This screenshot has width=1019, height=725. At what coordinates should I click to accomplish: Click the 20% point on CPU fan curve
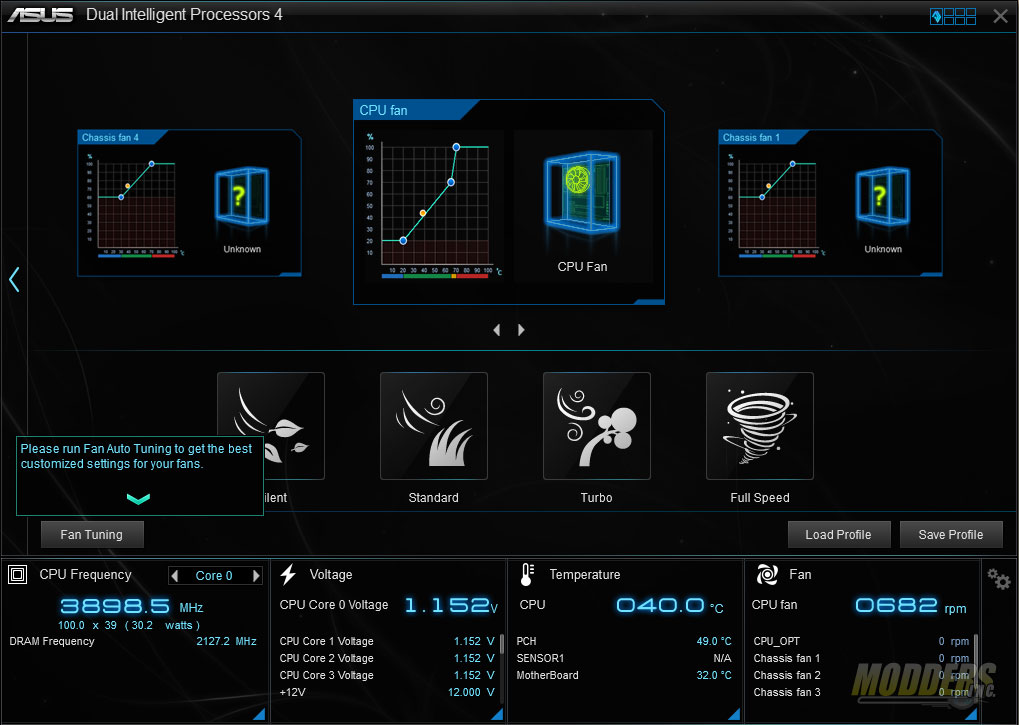[x=403, y=241]
